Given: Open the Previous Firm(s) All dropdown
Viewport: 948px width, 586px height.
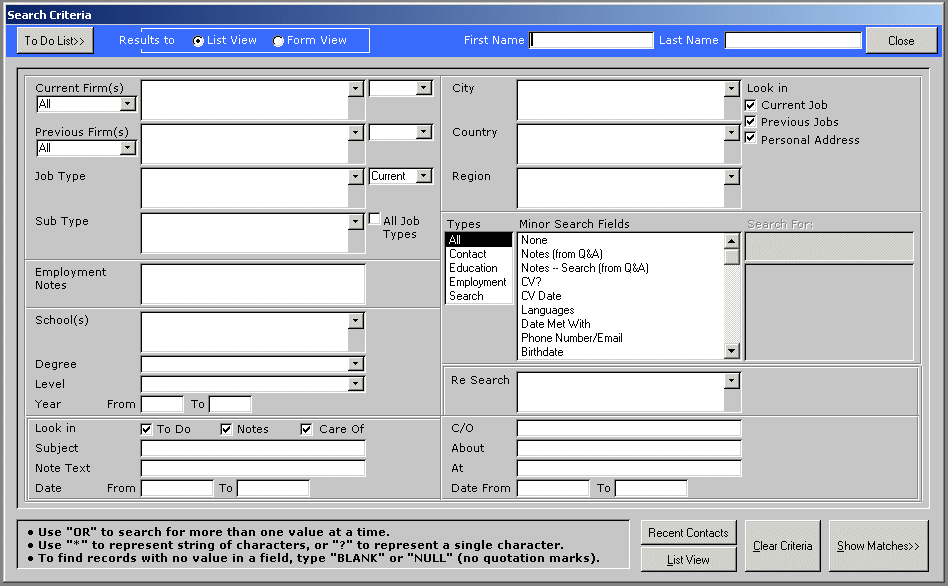Looking at the screenshot, I should 127,148.
